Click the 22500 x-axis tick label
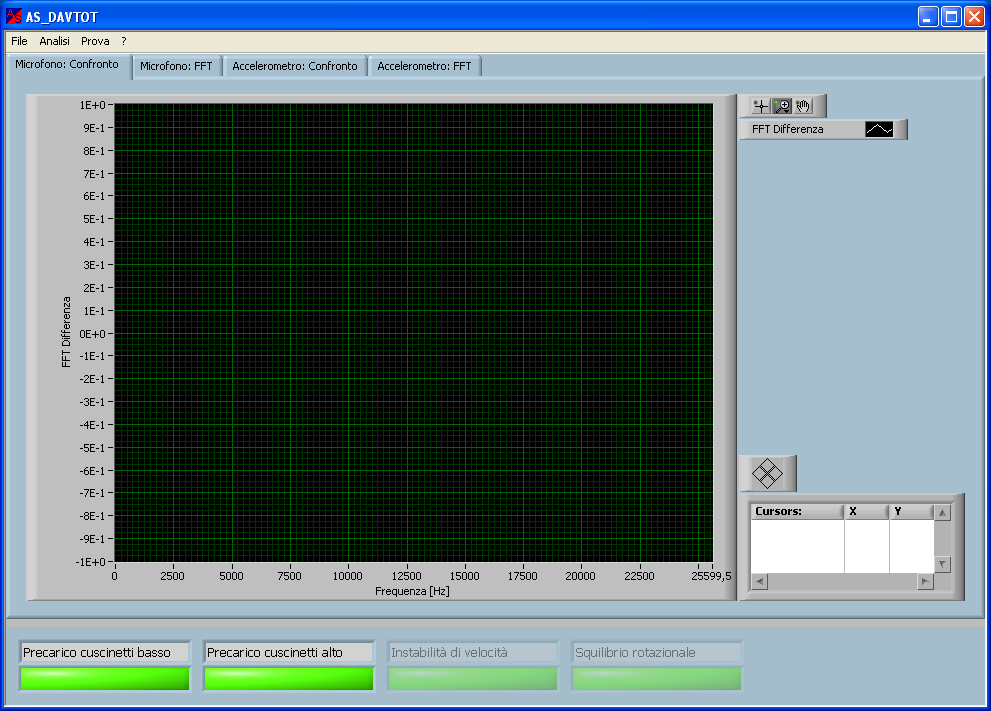This screenshot has height=711, width=991. pos(640,576)
